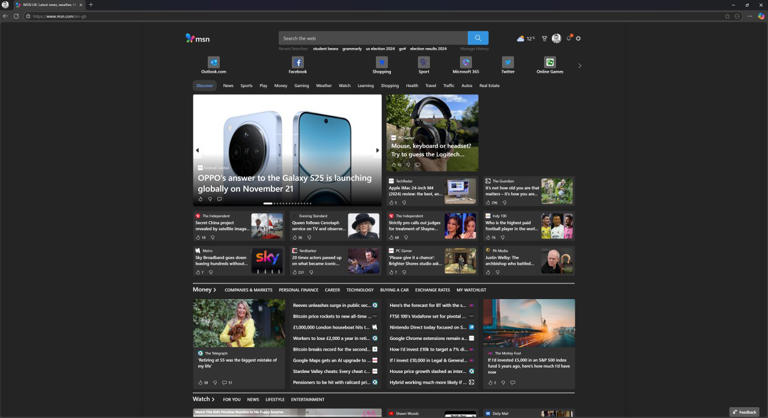Advance the headline carousel with right arrow
This screenshot has height=418, width=768.
click(x=377, y=150)
